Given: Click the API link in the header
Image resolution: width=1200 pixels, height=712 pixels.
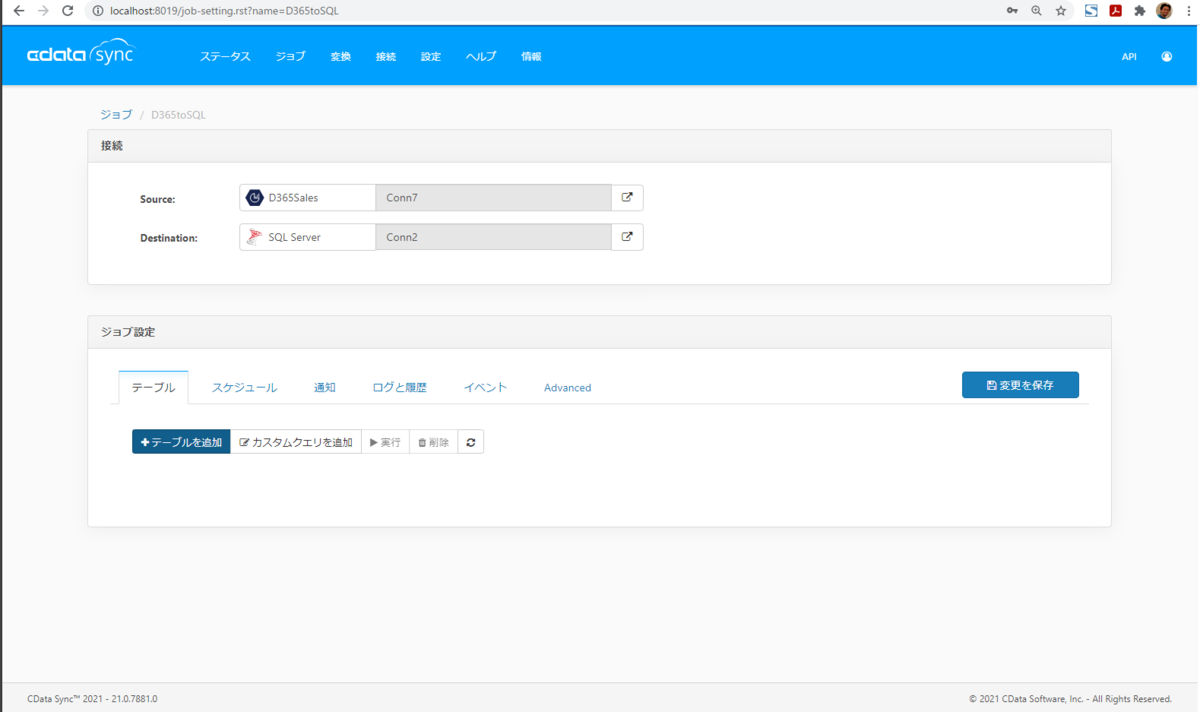Looking at the screenshot, I should (x=1129, y=57).
